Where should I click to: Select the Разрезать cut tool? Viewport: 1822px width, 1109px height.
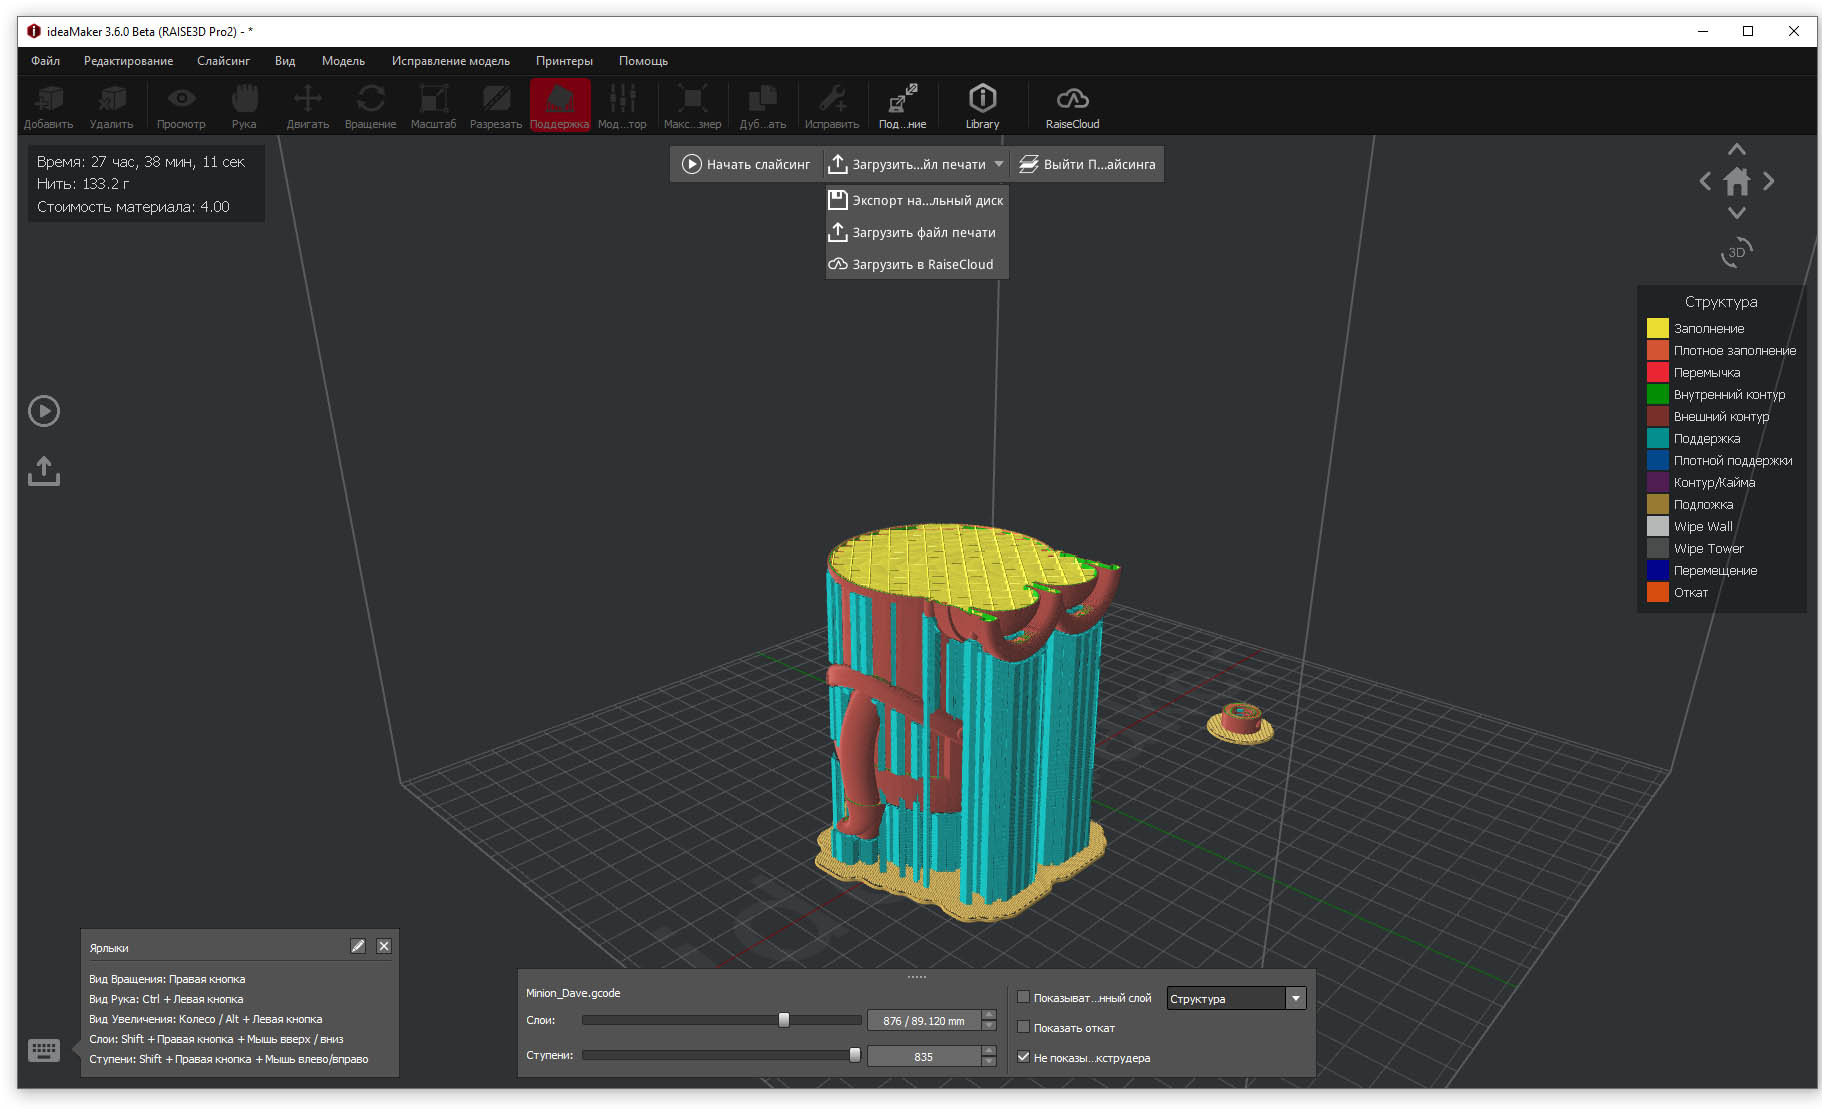tap(496, 106)
